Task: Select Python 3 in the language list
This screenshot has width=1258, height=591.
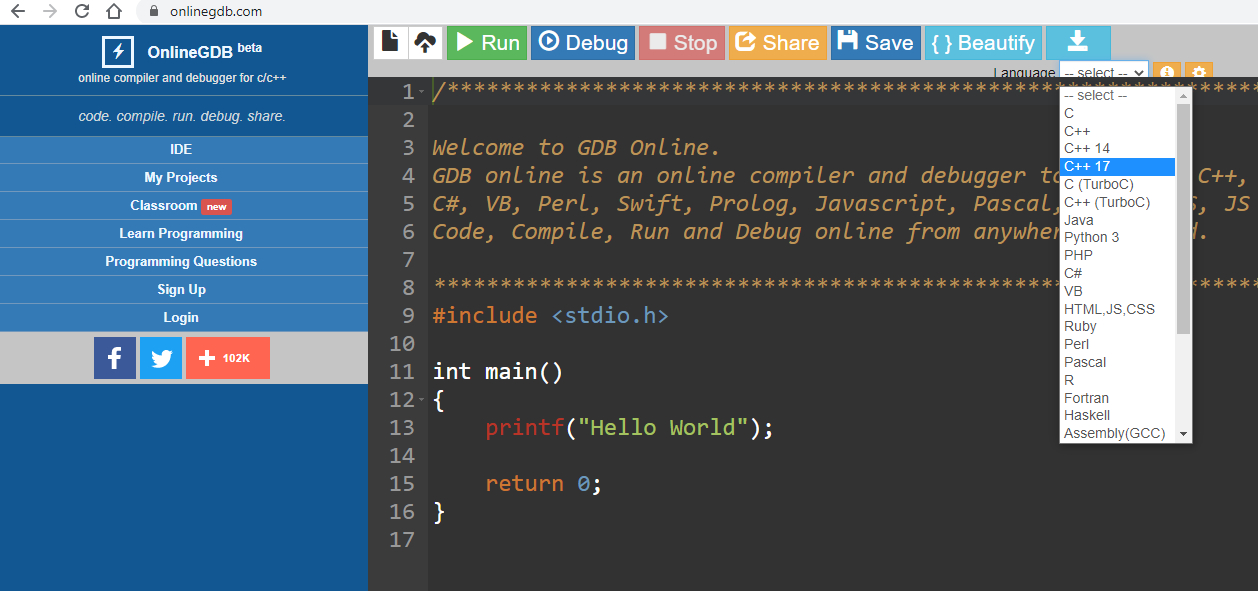Action: (x=1118, y=237)
